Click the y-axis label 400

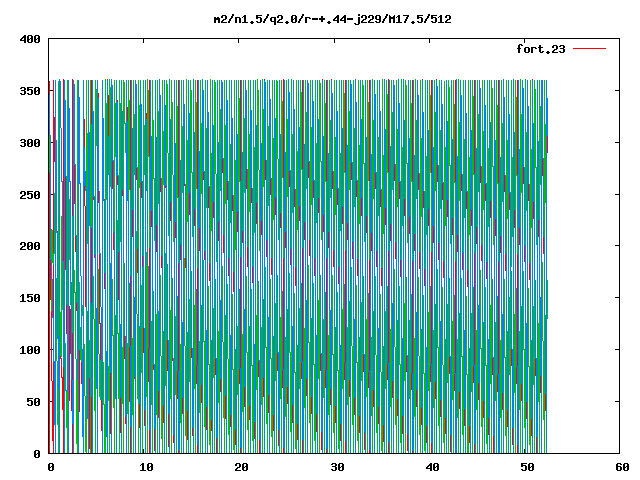30,39
